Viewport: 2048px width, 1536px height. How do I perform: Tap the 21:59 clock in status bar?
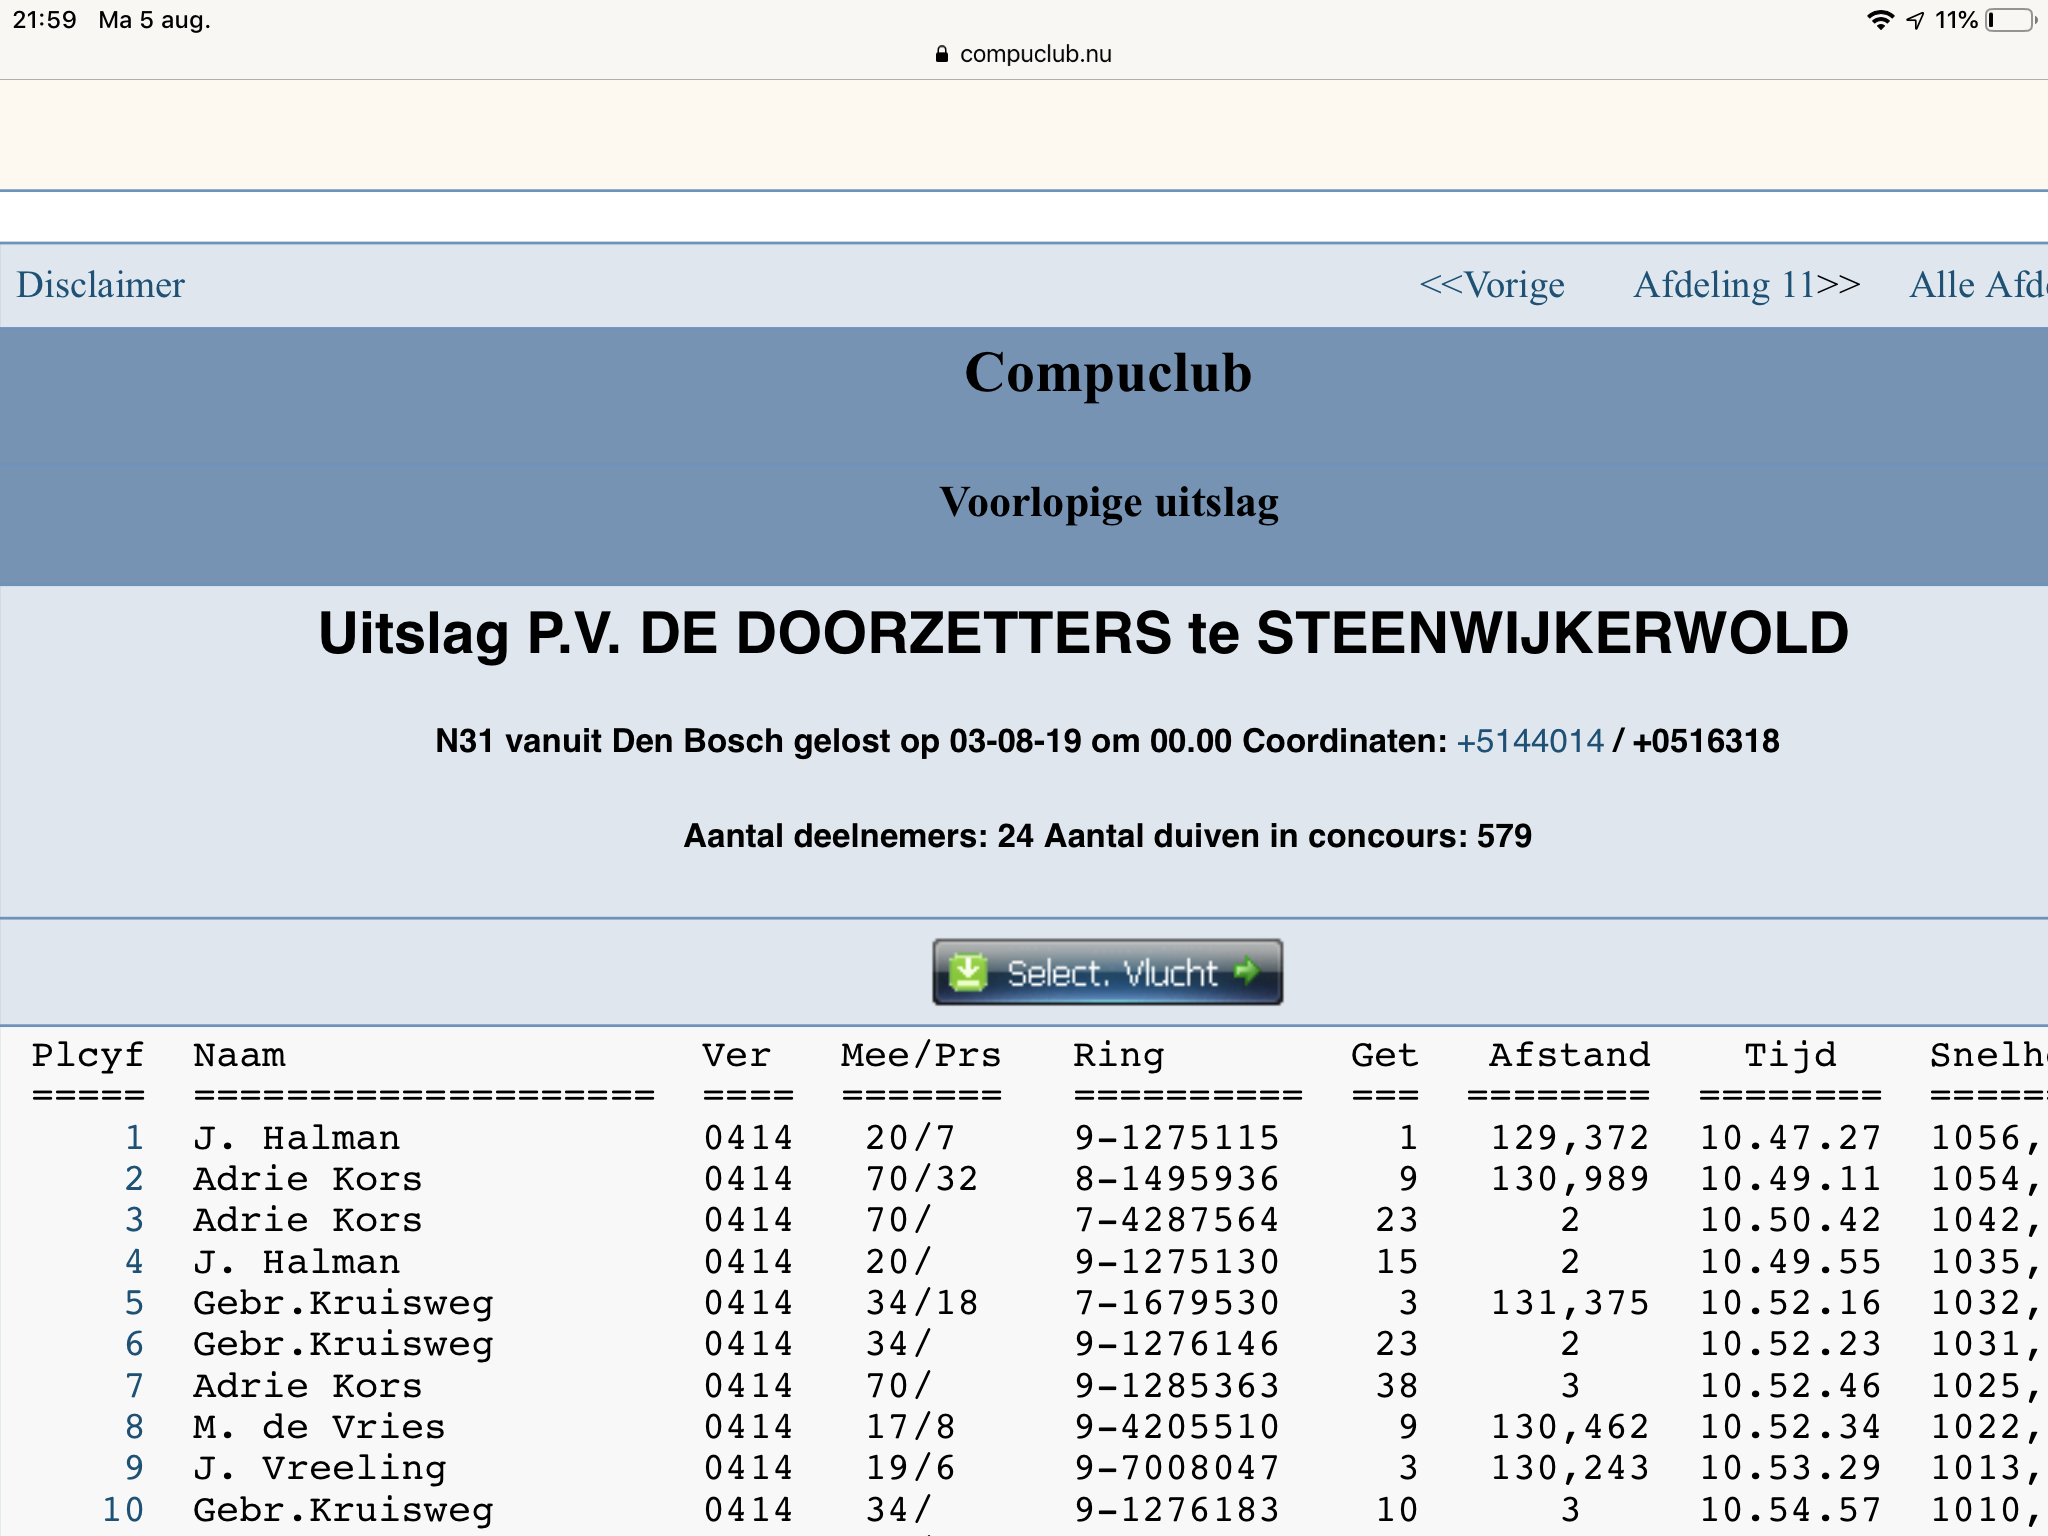[44, 20]
